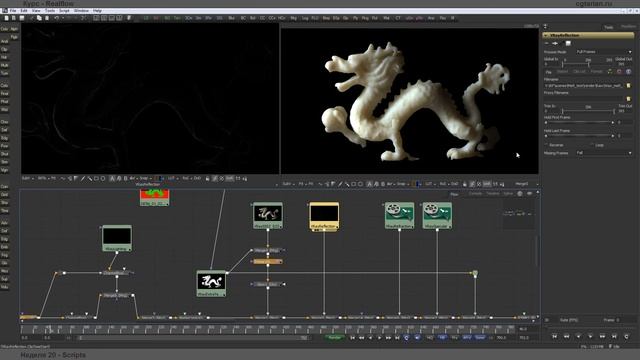Add a 3Cm tool from toolbar
This screenshot has width=640, height=360.
tap(189, 18)
